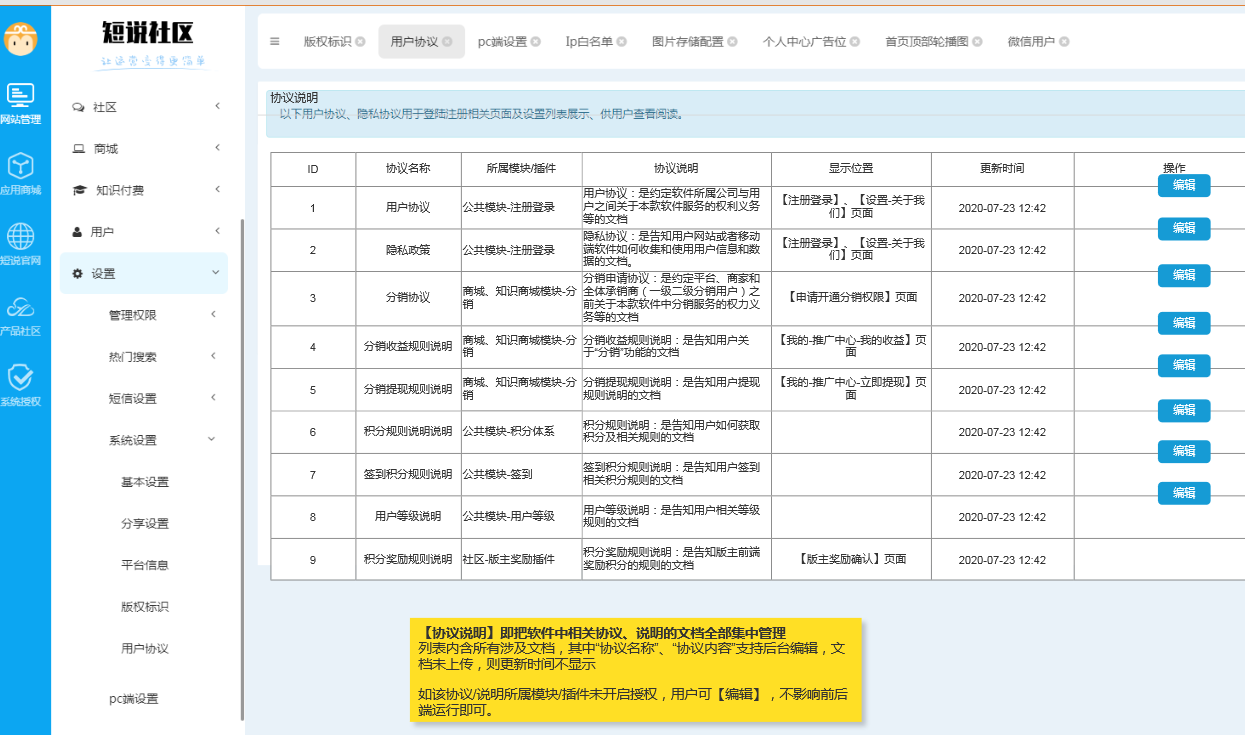Image resolution: width=1245 pixels, height=735 pixels.
Task: Close the 用户协议 tab
Action: 447,42
